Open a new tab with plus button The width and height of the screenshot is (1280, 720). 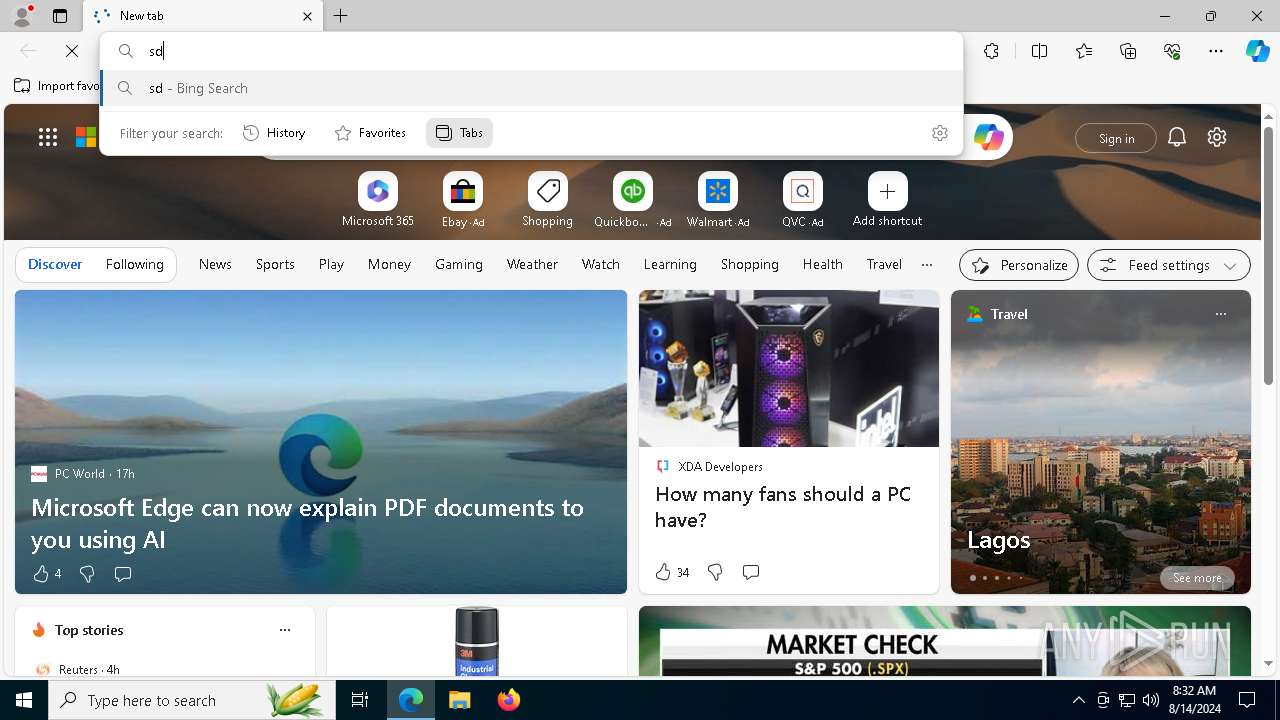pyautogui.click(x=341, y=16)
